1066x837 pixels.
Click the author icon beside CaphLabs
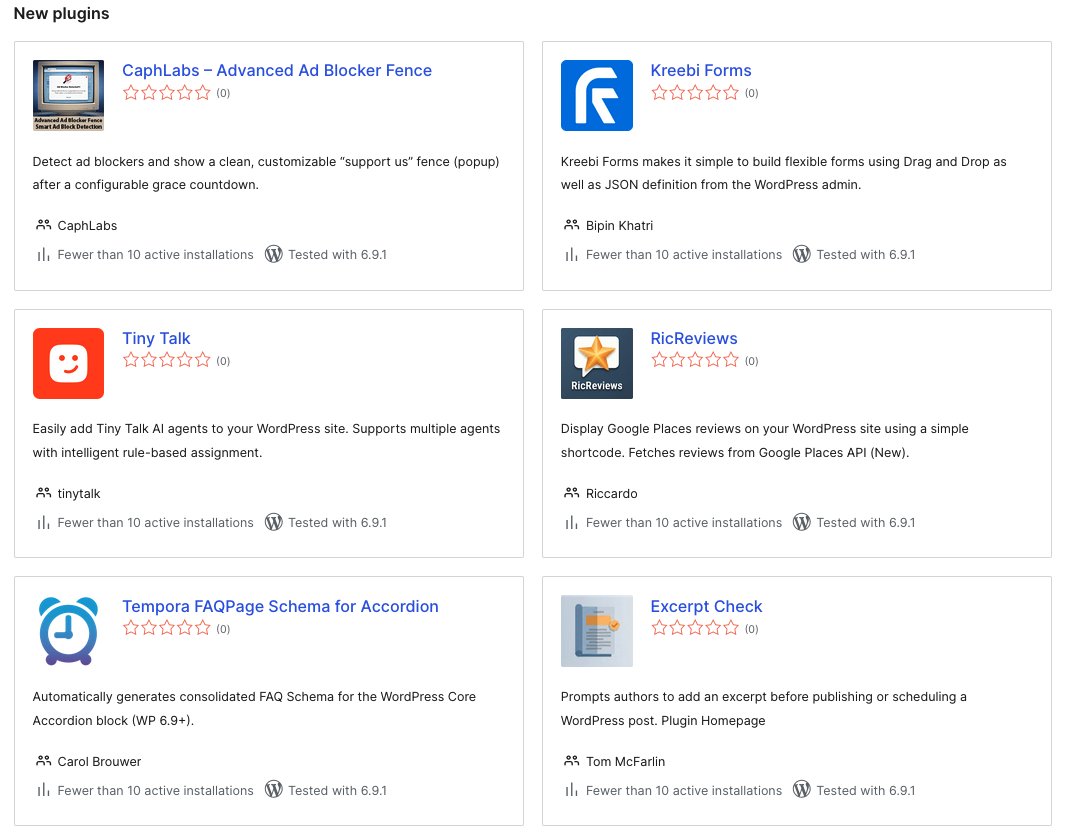(x=44, y=224)
